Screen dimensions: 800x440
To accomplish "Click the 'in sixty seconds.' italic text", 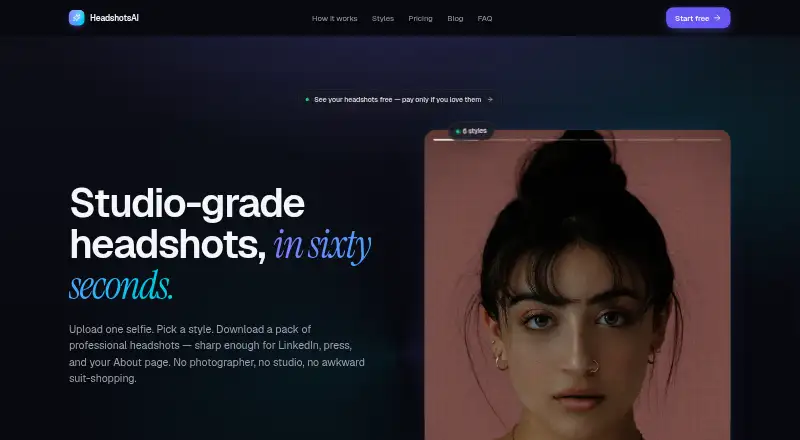I will click(x=219, y=265).
